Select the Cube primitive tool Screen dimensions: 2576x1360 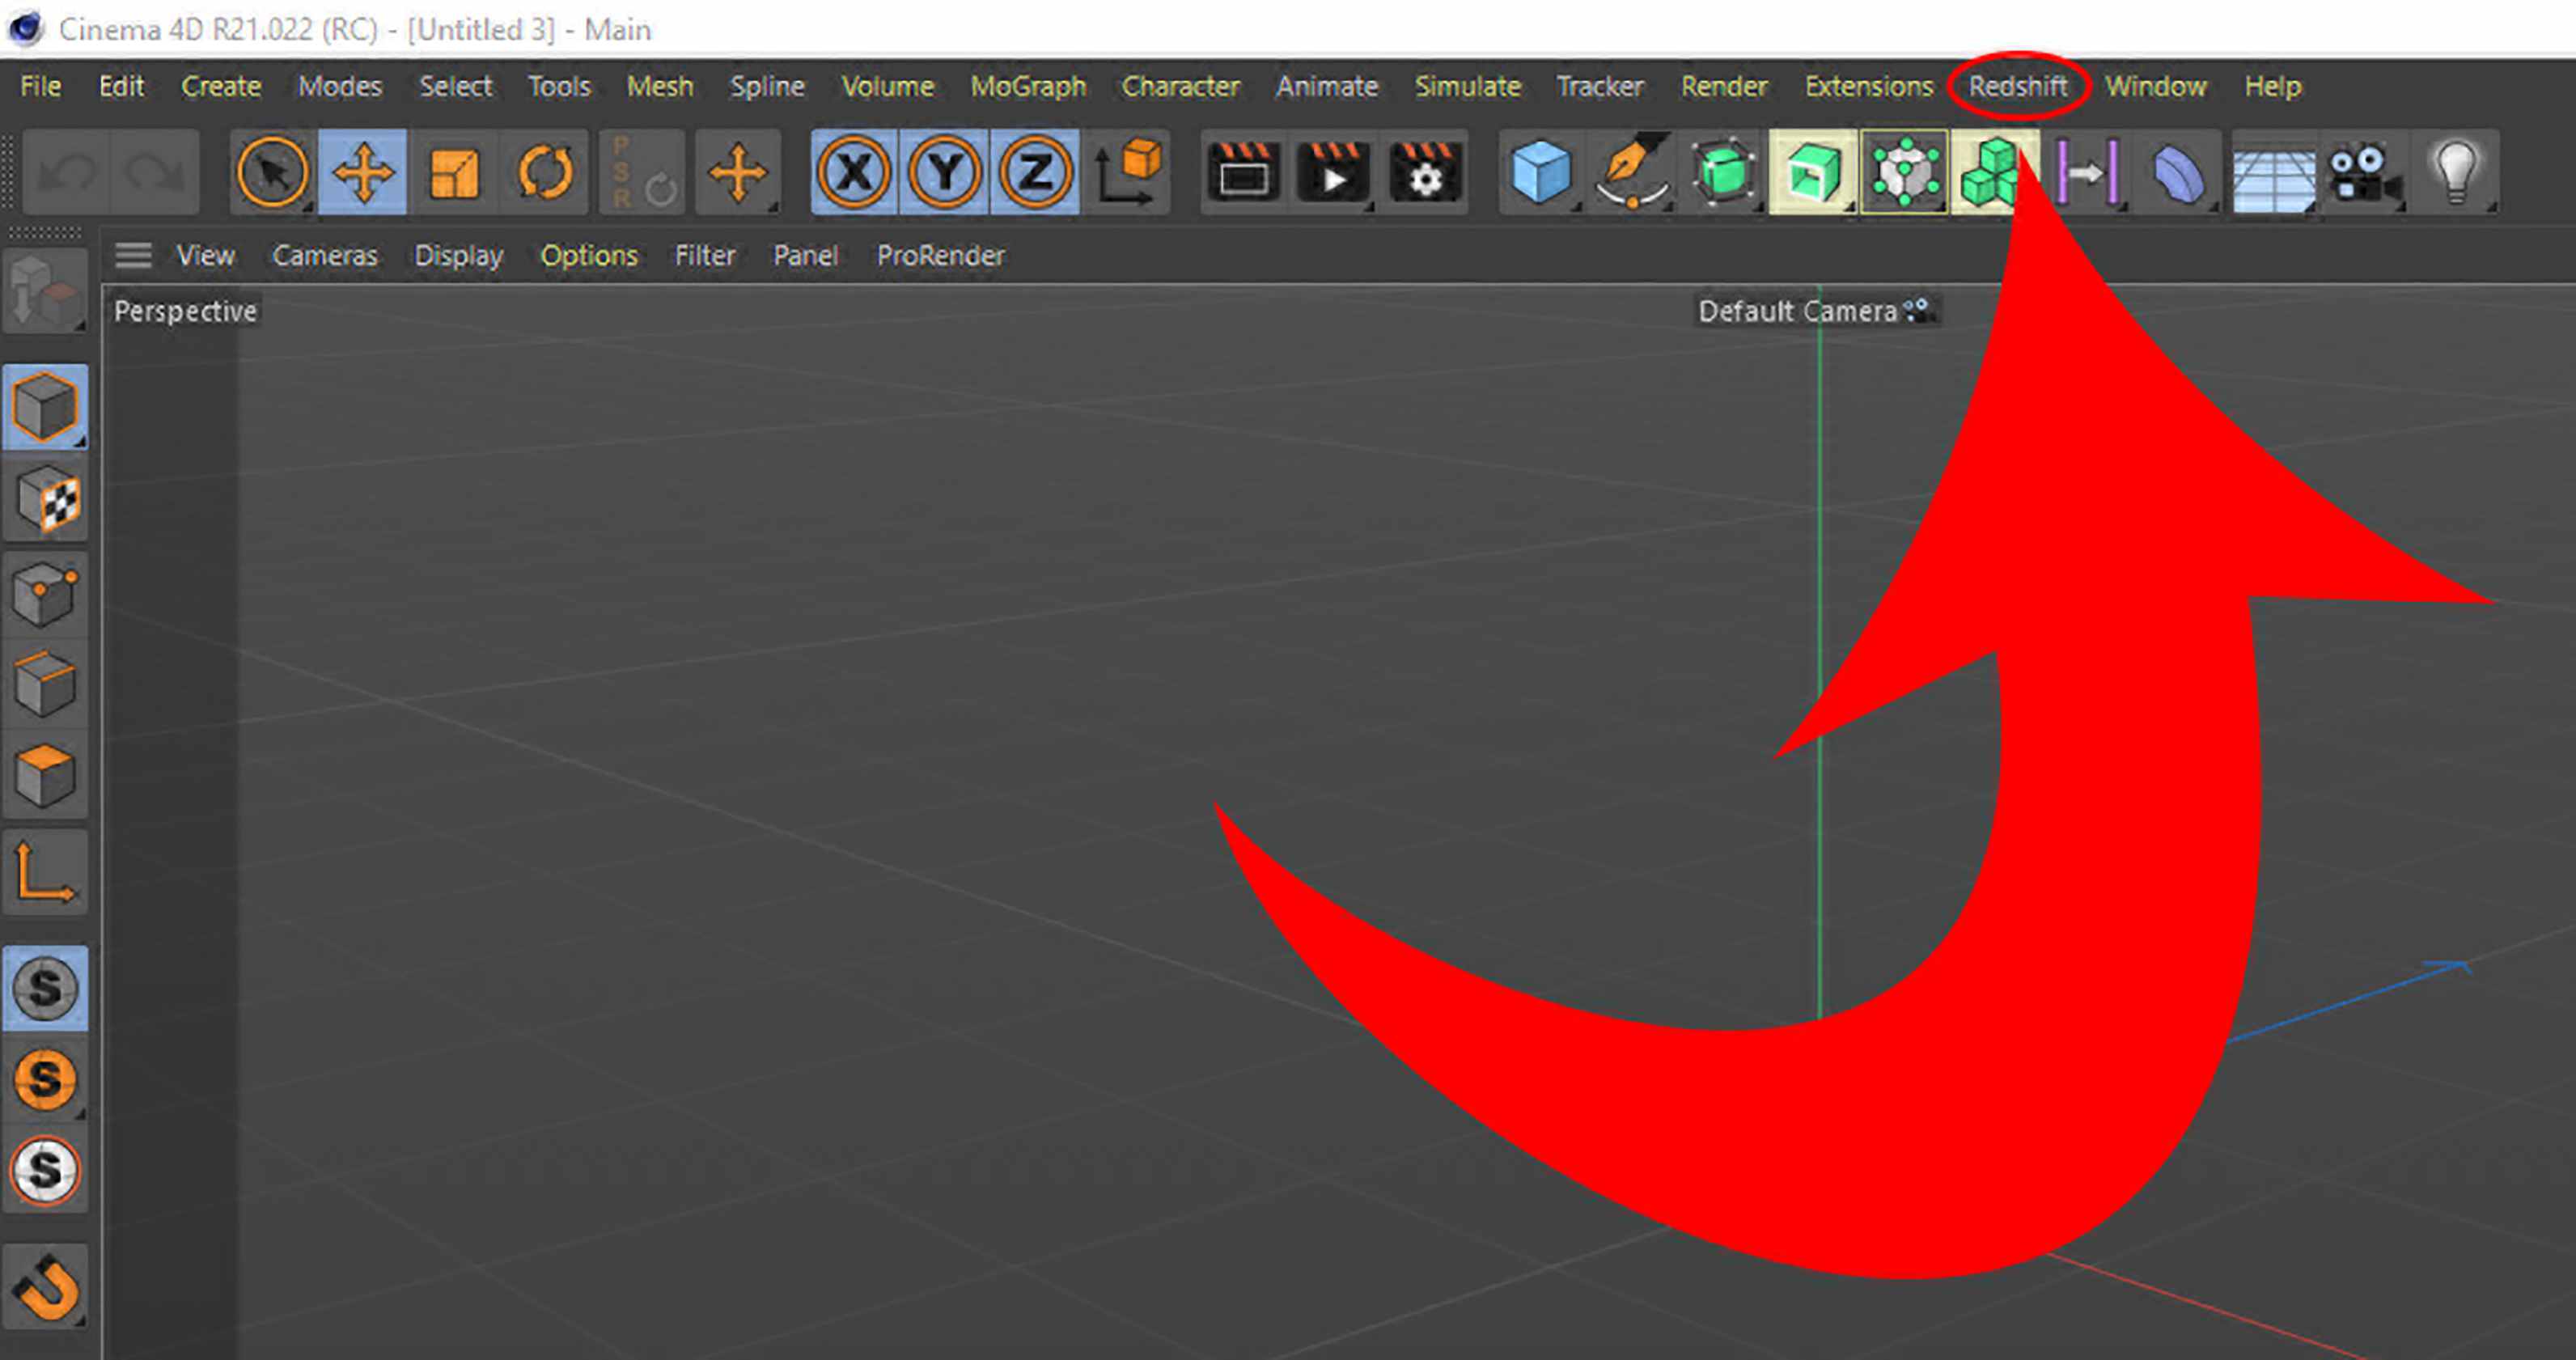coord(1540,172)
